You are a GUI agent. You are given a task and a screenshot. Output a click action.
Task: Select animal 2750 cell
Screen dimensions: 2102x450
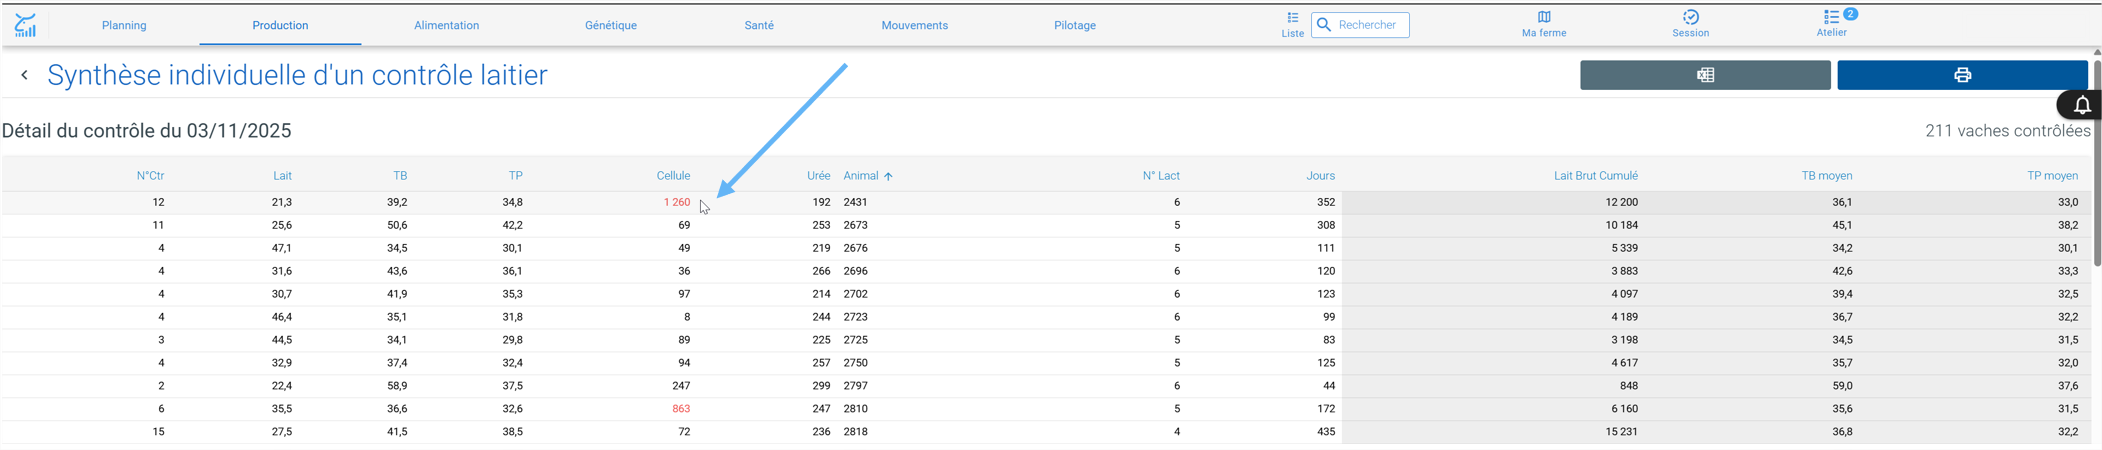855,363
